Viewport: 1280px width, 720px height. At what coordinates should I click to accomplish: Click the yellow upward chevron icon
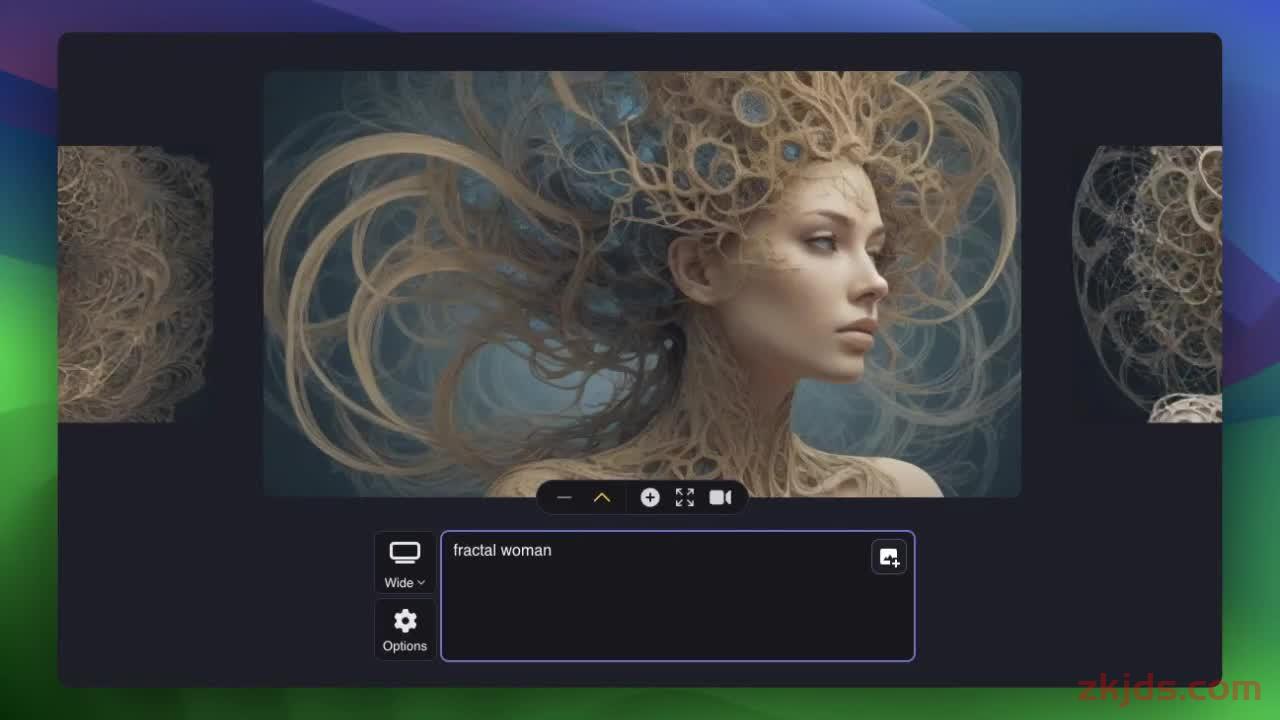602,497
